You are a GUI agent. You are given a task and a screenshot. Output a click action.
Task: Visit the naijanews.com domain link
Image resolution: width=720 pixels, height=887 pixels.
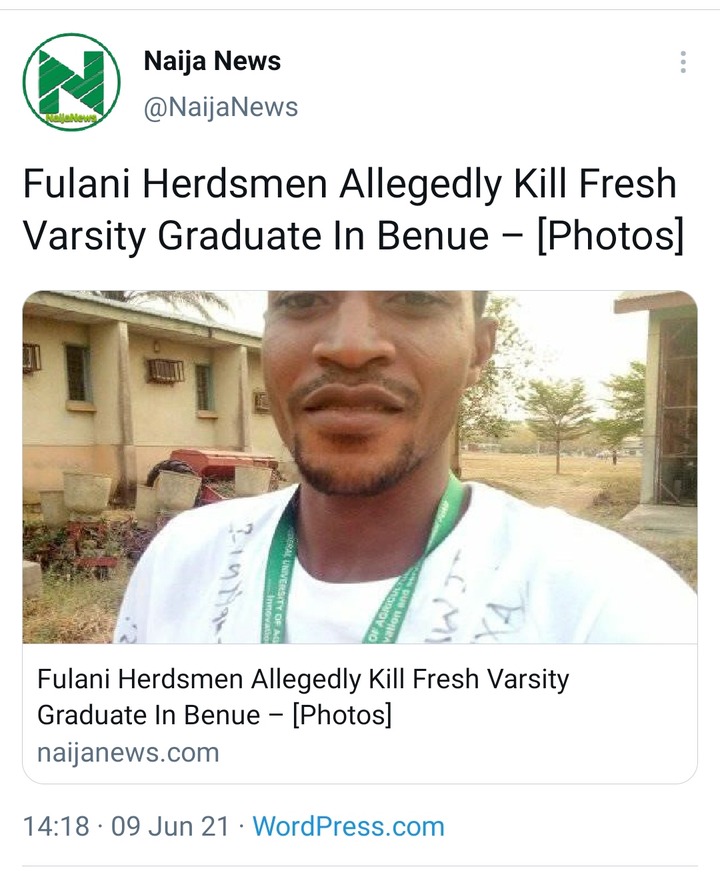click(x=128, y=753)
